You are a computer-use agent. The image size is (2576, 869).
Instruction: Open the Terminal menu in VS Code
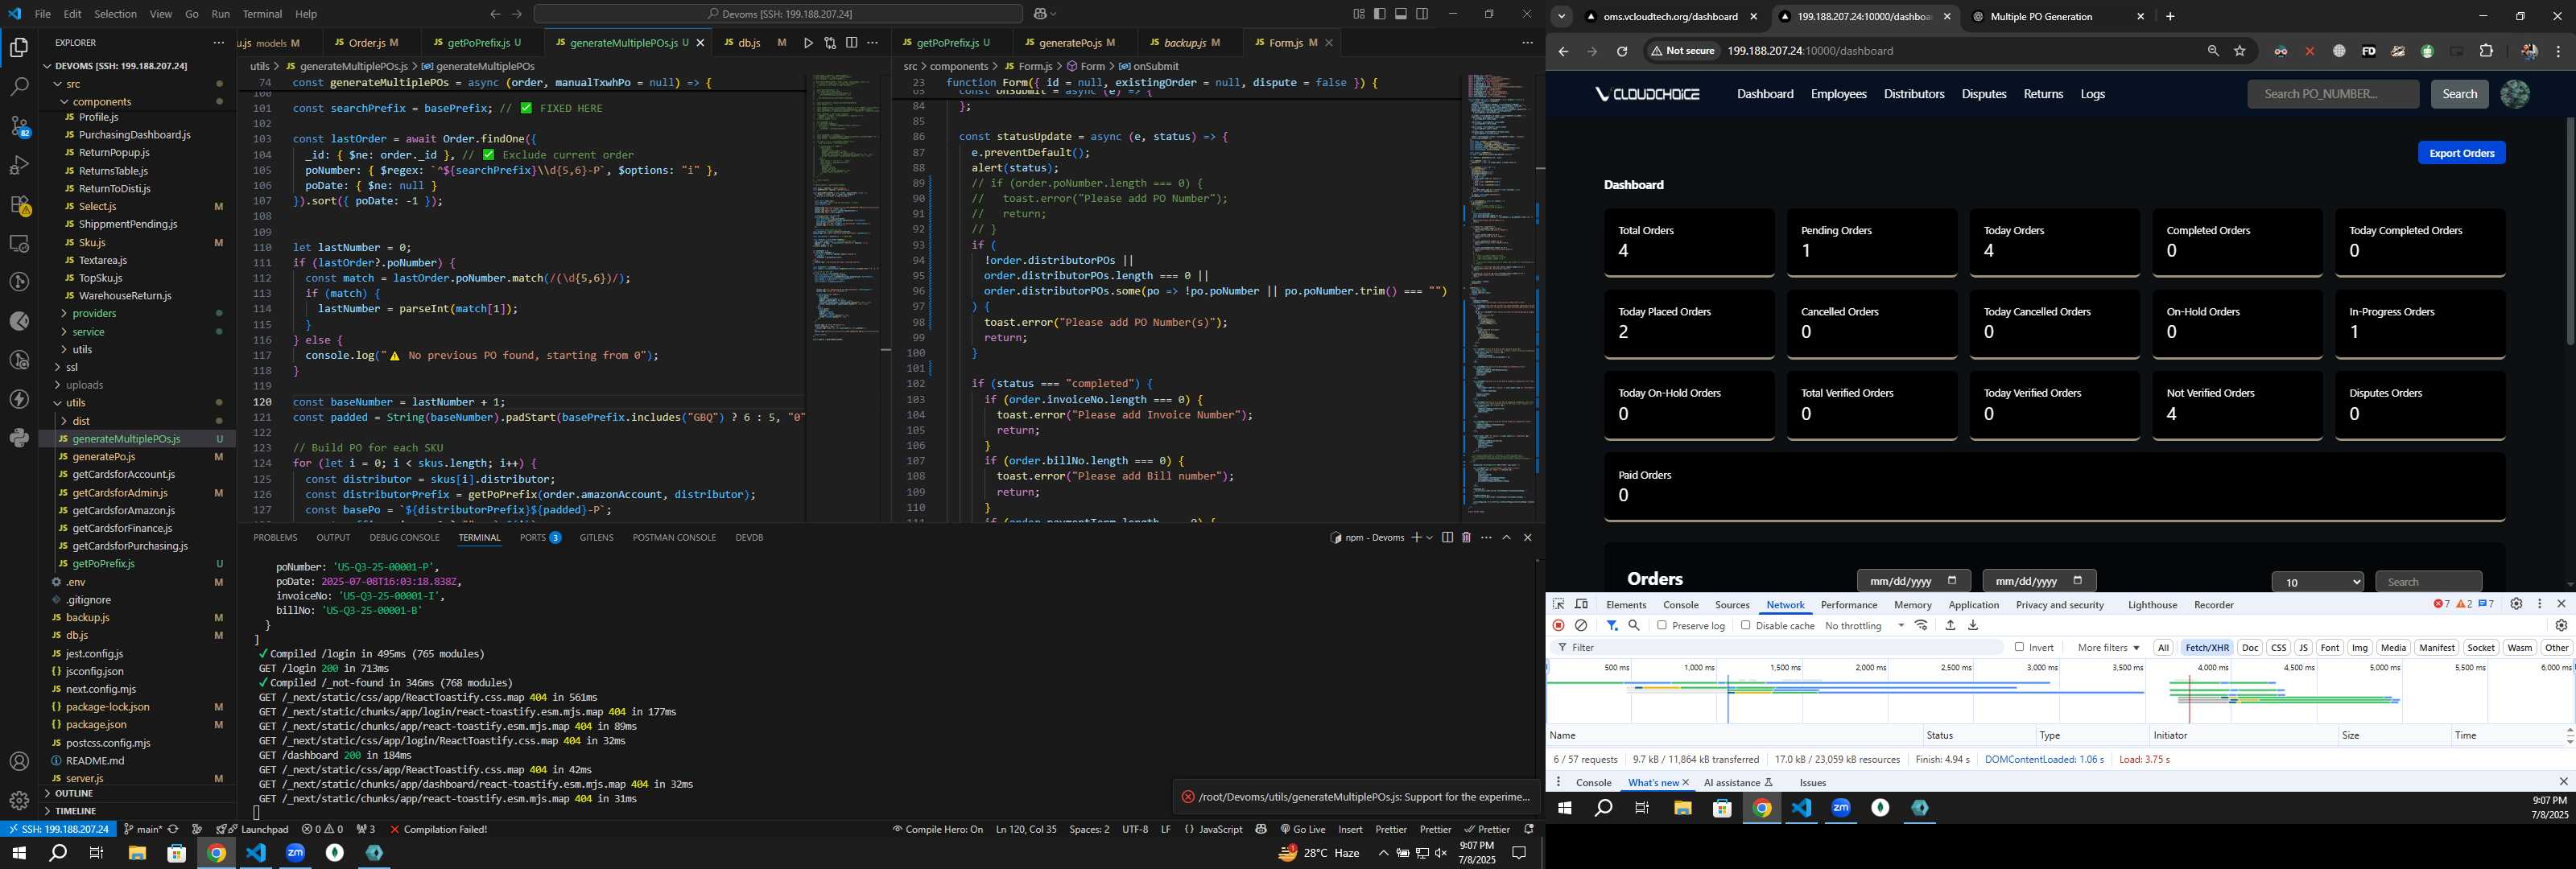coord(262,14)
